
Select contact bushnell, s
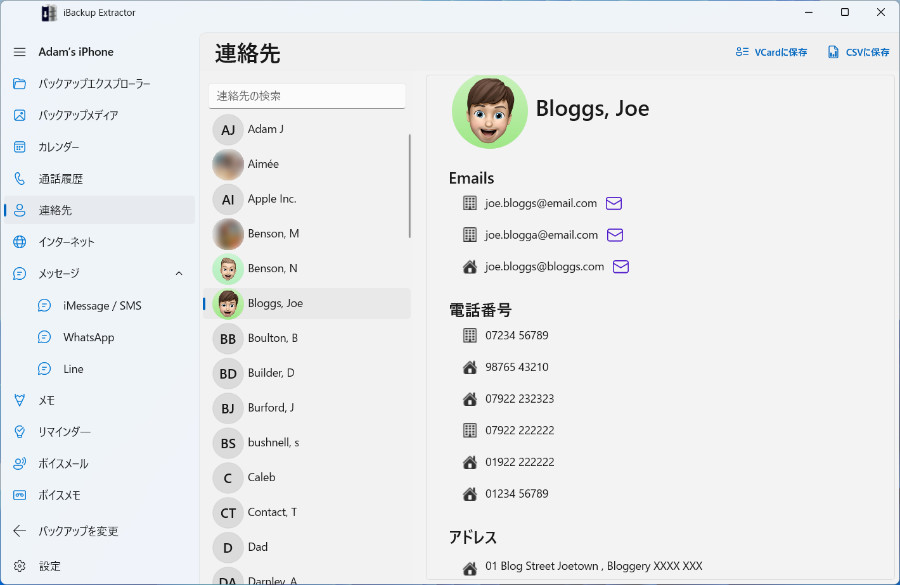click(307, 443)
